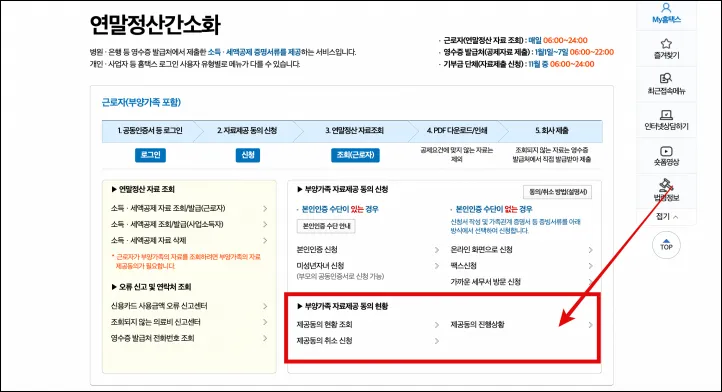
Task: Click the 연말정산간소화 page title
Action: [155, 25]
